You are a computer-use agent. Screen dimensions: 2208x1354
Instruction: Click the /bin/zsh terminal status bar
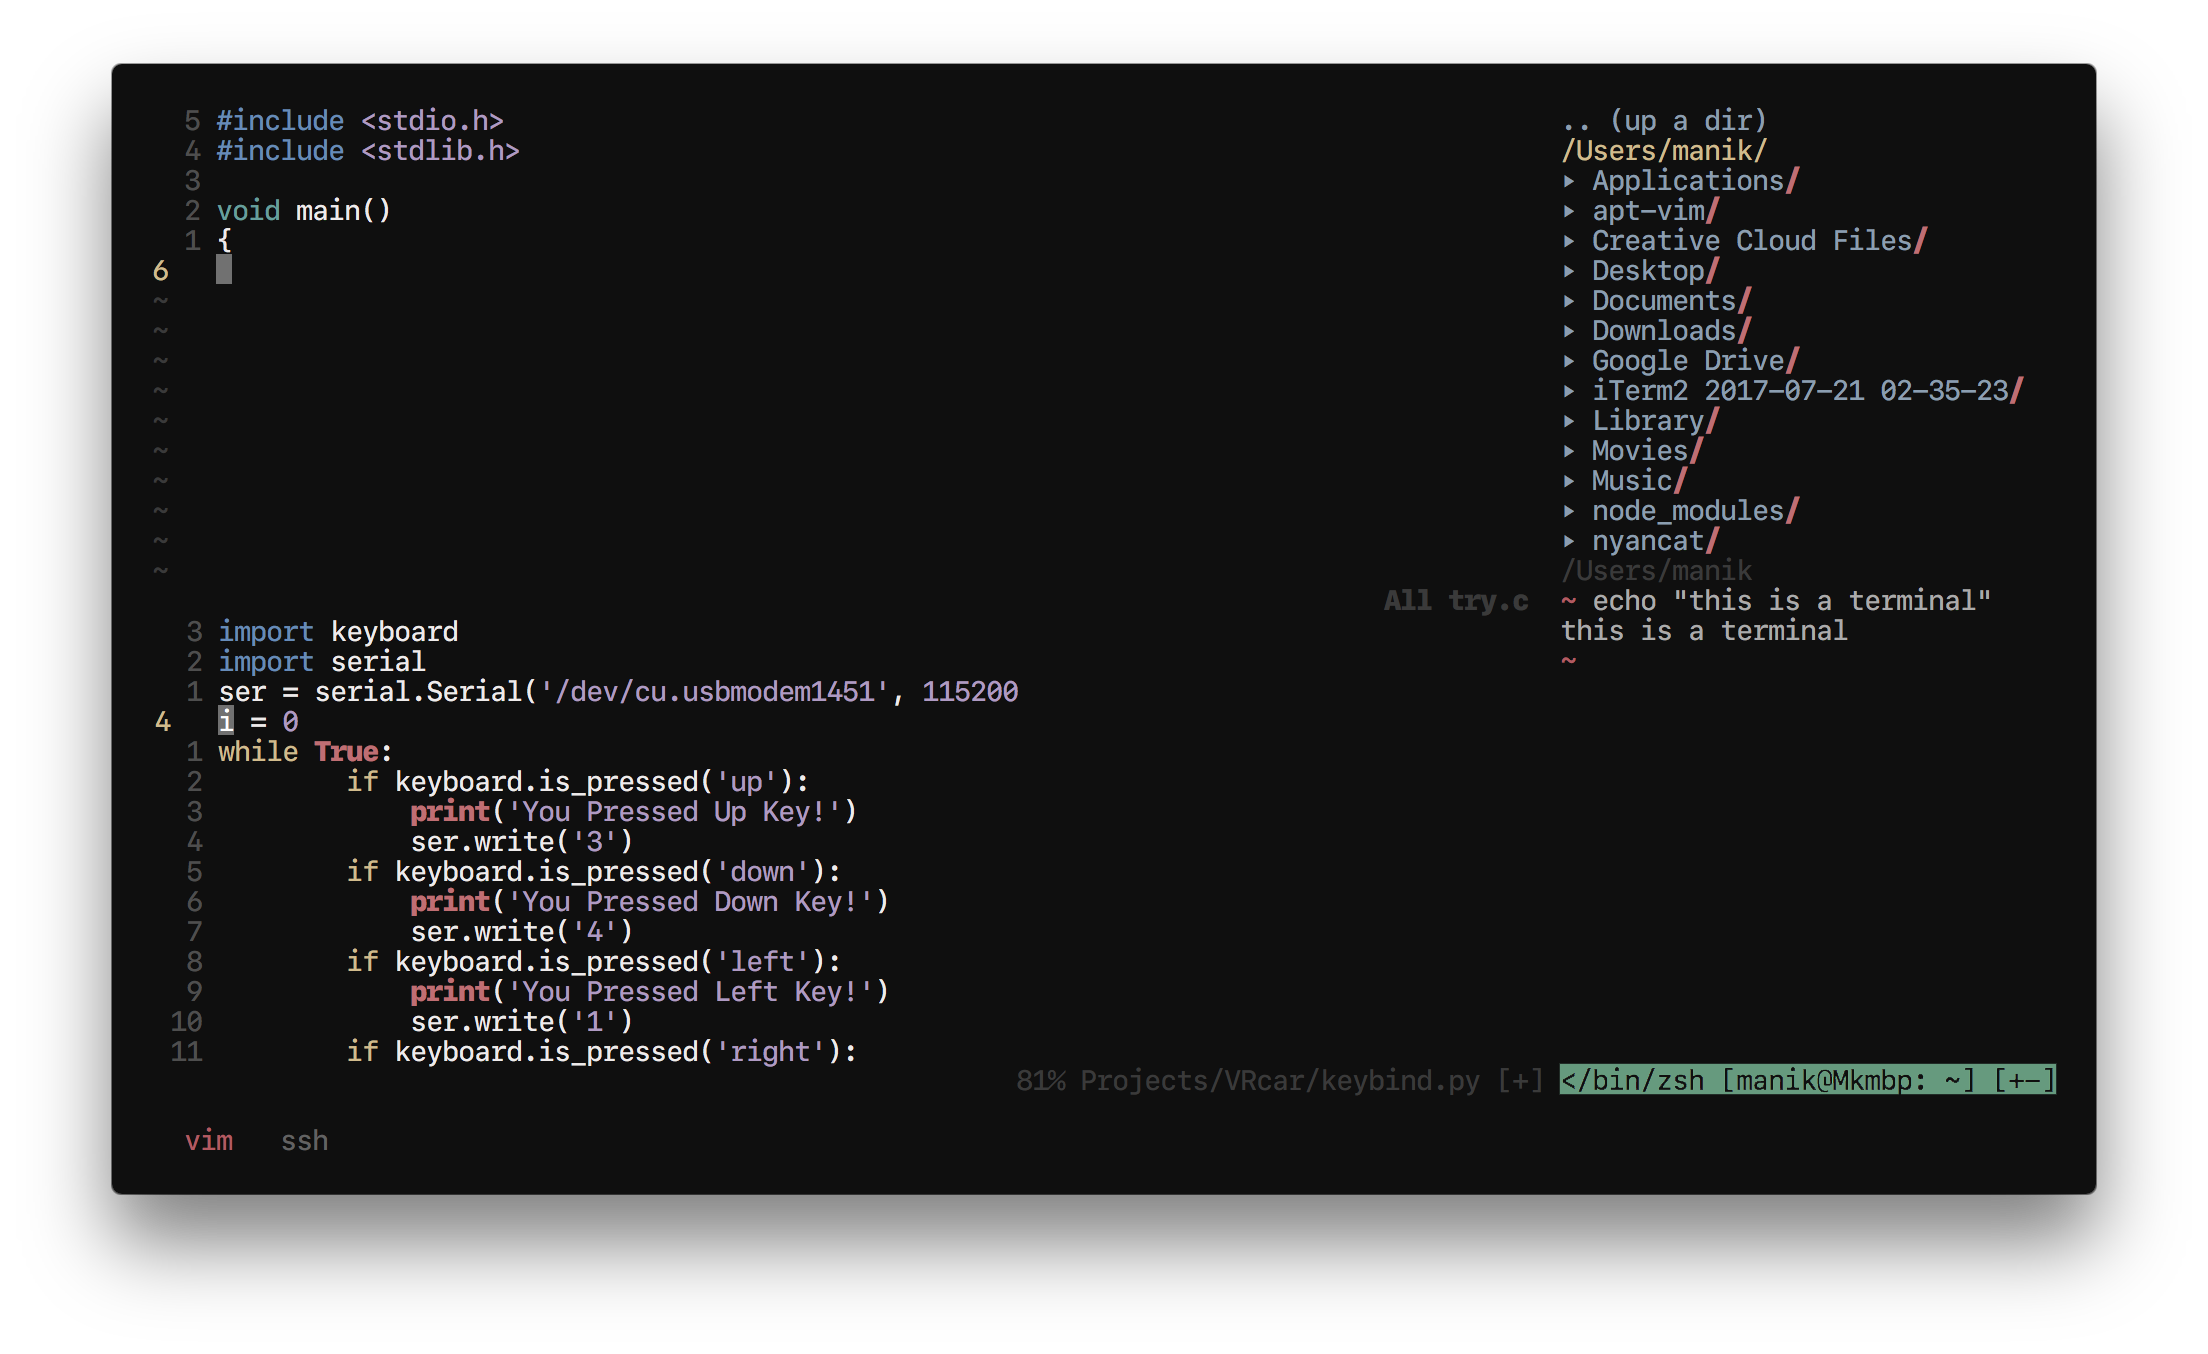coord(1807,1081)
